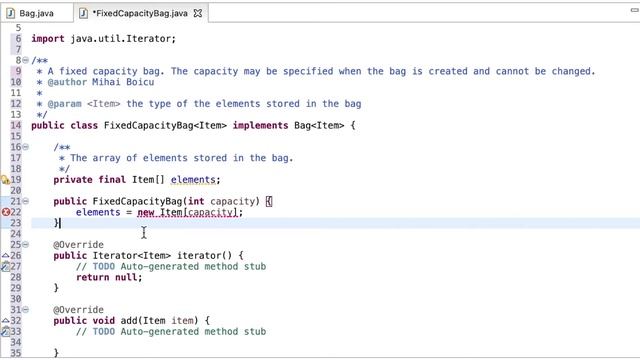Click the comment 'The array of elements stored in the bag.'
The height and width of the screenshot is (360, 640).
tap(182, 158)
